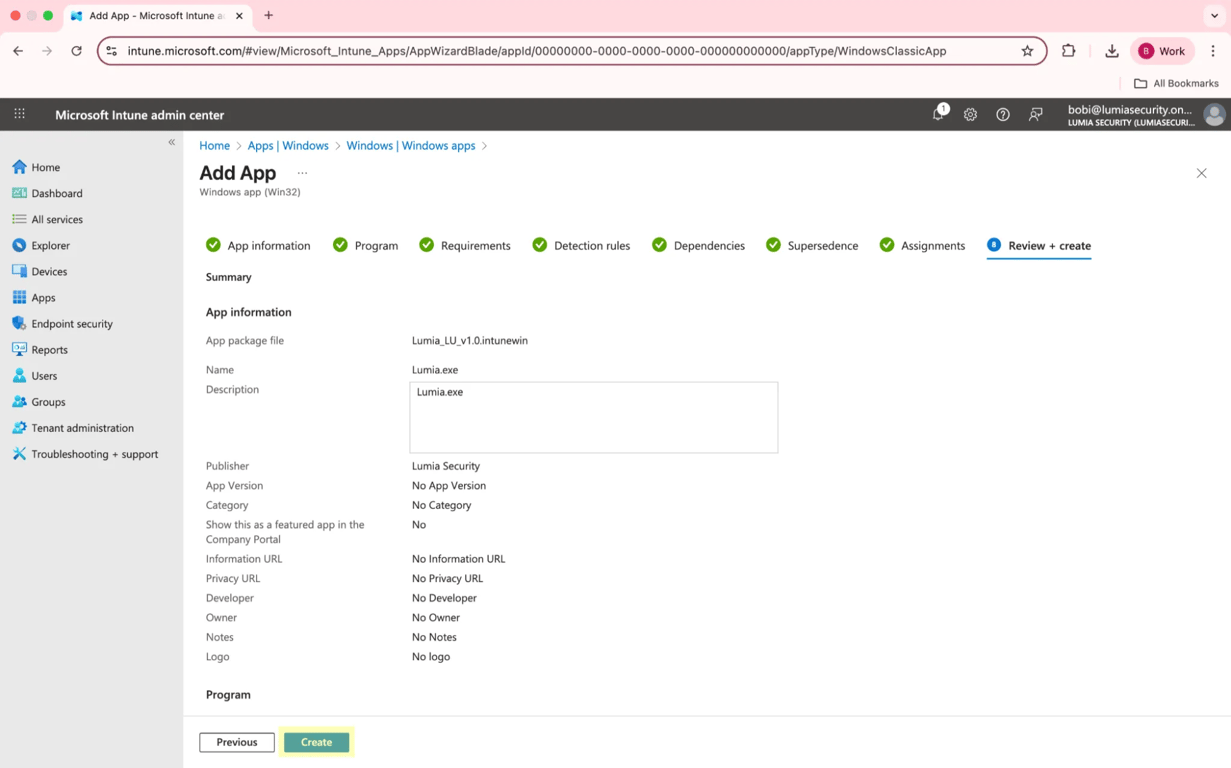This screenshot has width=1231, height=768.
Task: Select the Lumia_LU_v1.0.intunewin file name text
Action: 470,341
